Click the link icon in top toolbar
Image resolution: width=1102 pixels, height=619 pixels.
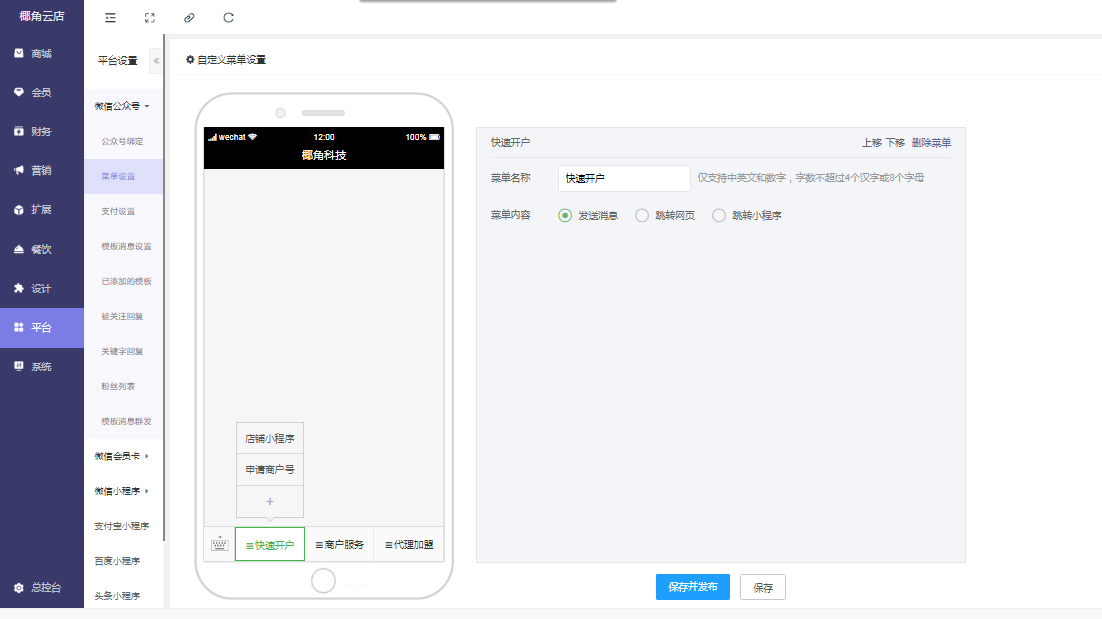pyautogui.click(x=189, y=18)
